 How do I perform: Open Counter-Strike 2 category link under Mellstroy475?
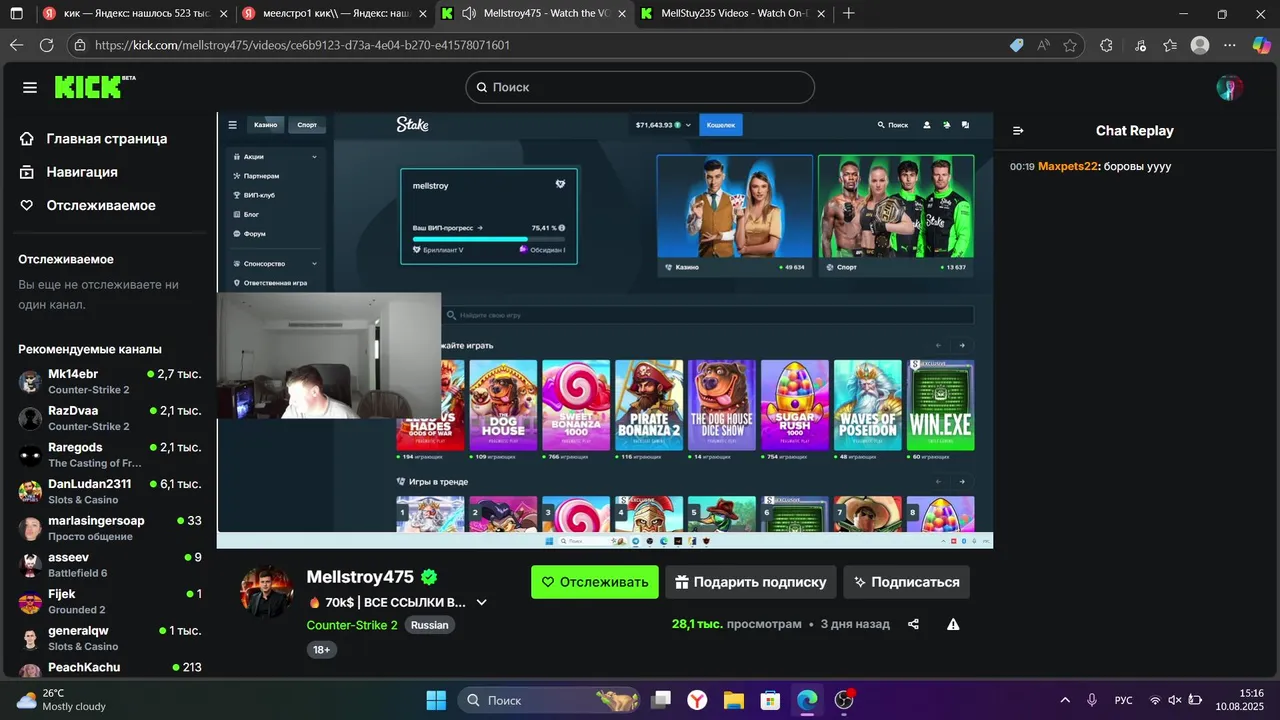coord(352,625)
